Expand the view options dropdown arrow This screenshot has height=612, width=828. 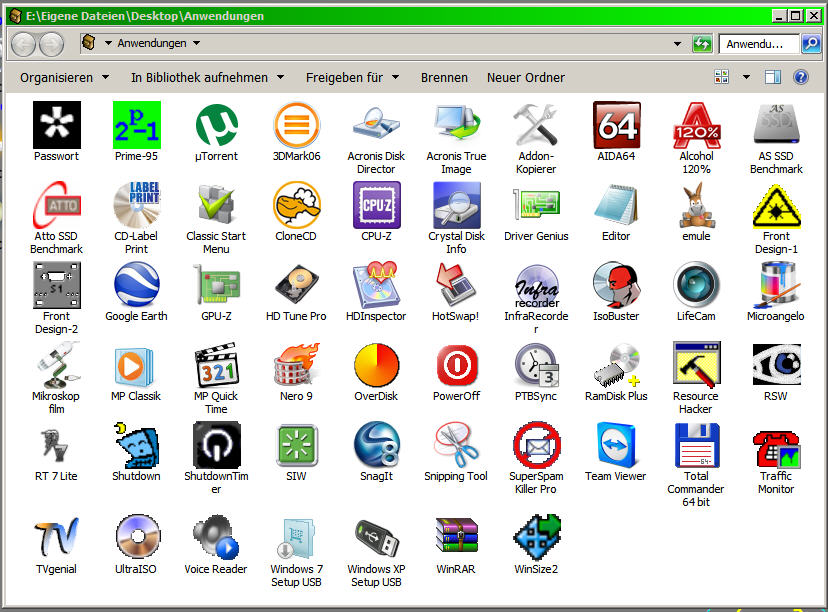coord(746,78)
